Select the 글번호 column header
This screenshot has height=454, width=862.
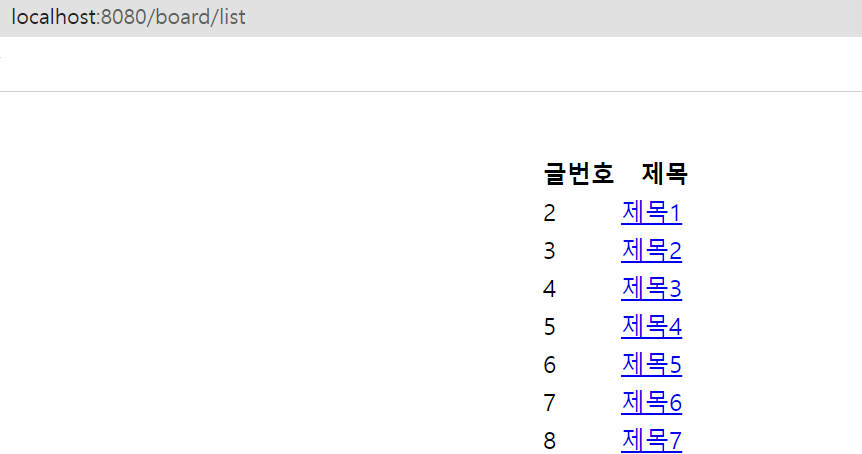(578, 174)
